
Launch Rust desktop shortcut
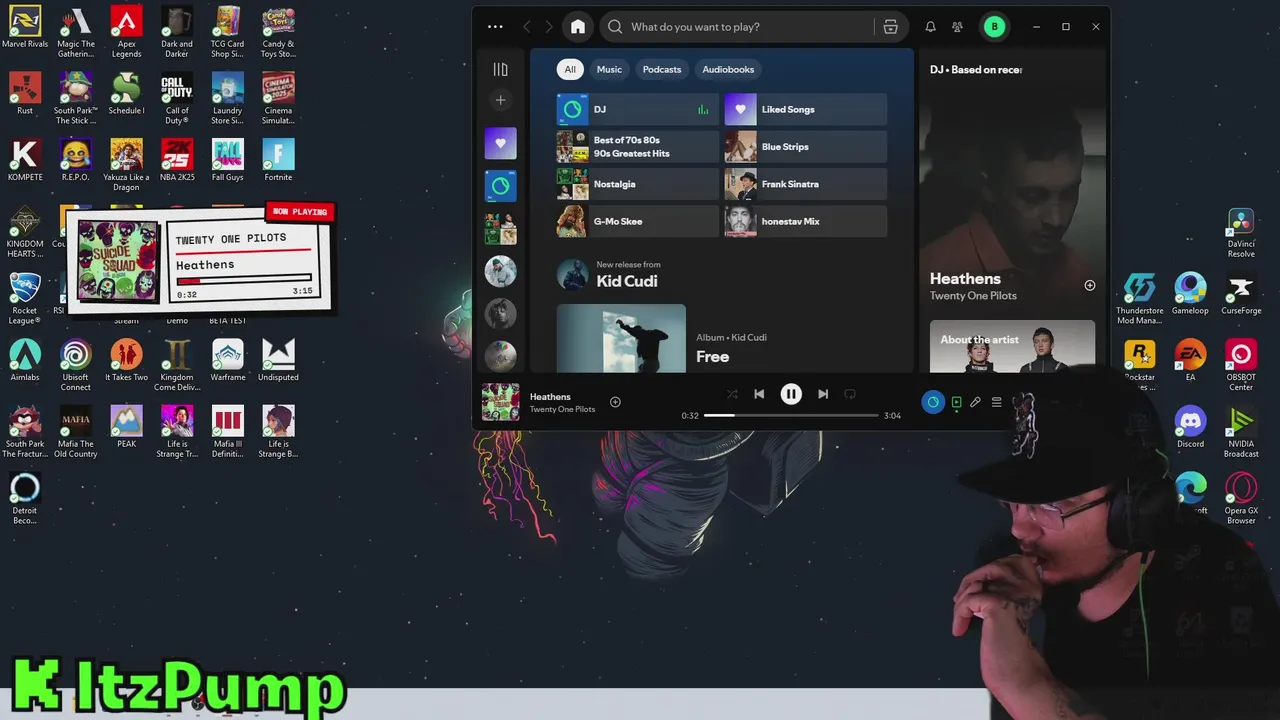[x=25, y=93]
